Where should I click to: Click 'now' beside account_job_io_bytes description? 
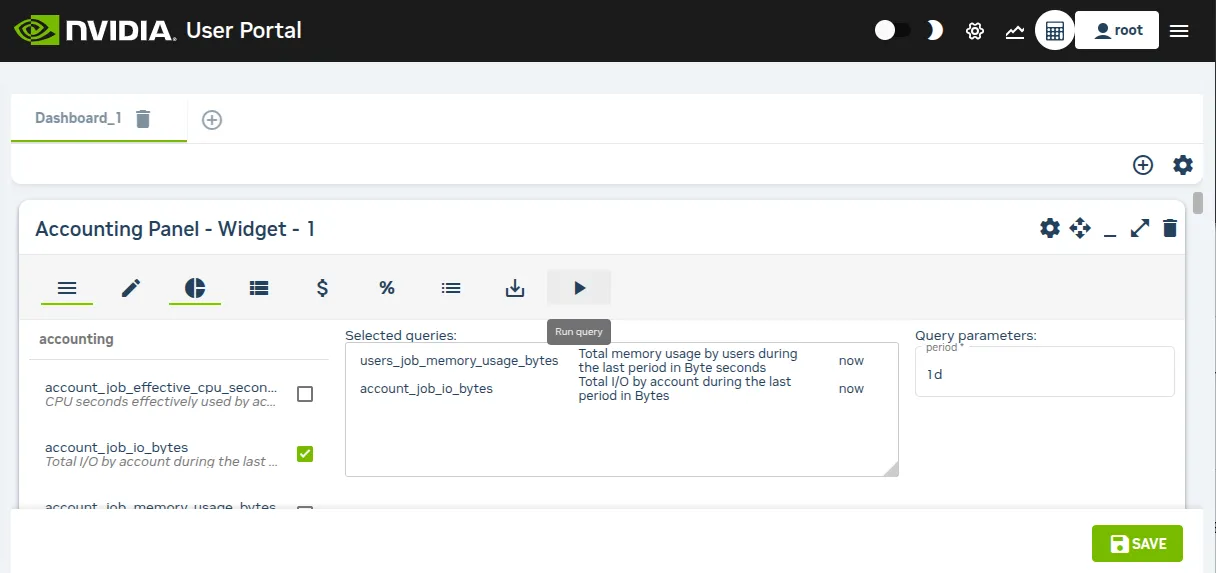coord(851,388)
